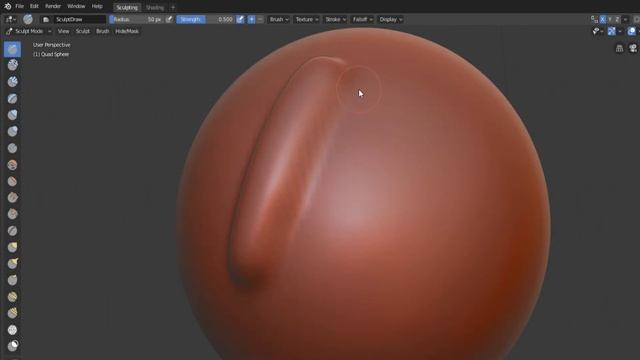The height and width of the screenshot is (360, 640).
Task: Expand the Falloff settings dropdown
Action: (x=362, y=19)
